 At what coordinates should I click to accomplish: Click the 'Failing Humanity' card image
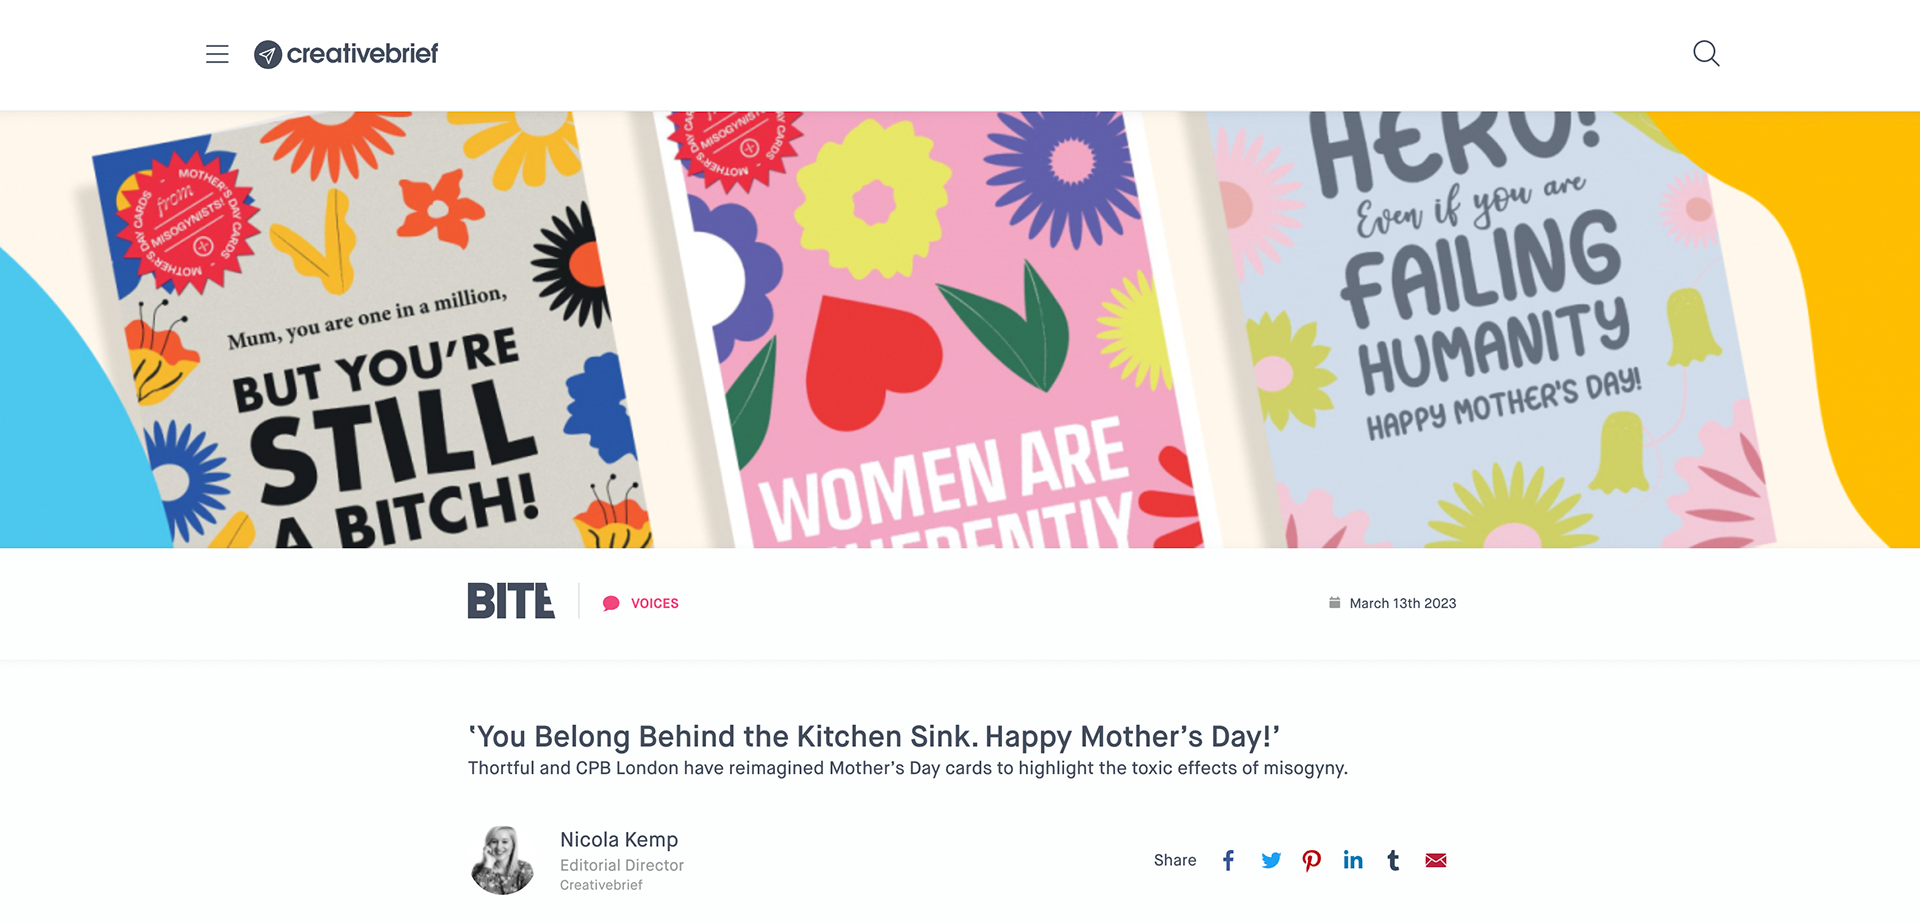(x=1490, y=330)
